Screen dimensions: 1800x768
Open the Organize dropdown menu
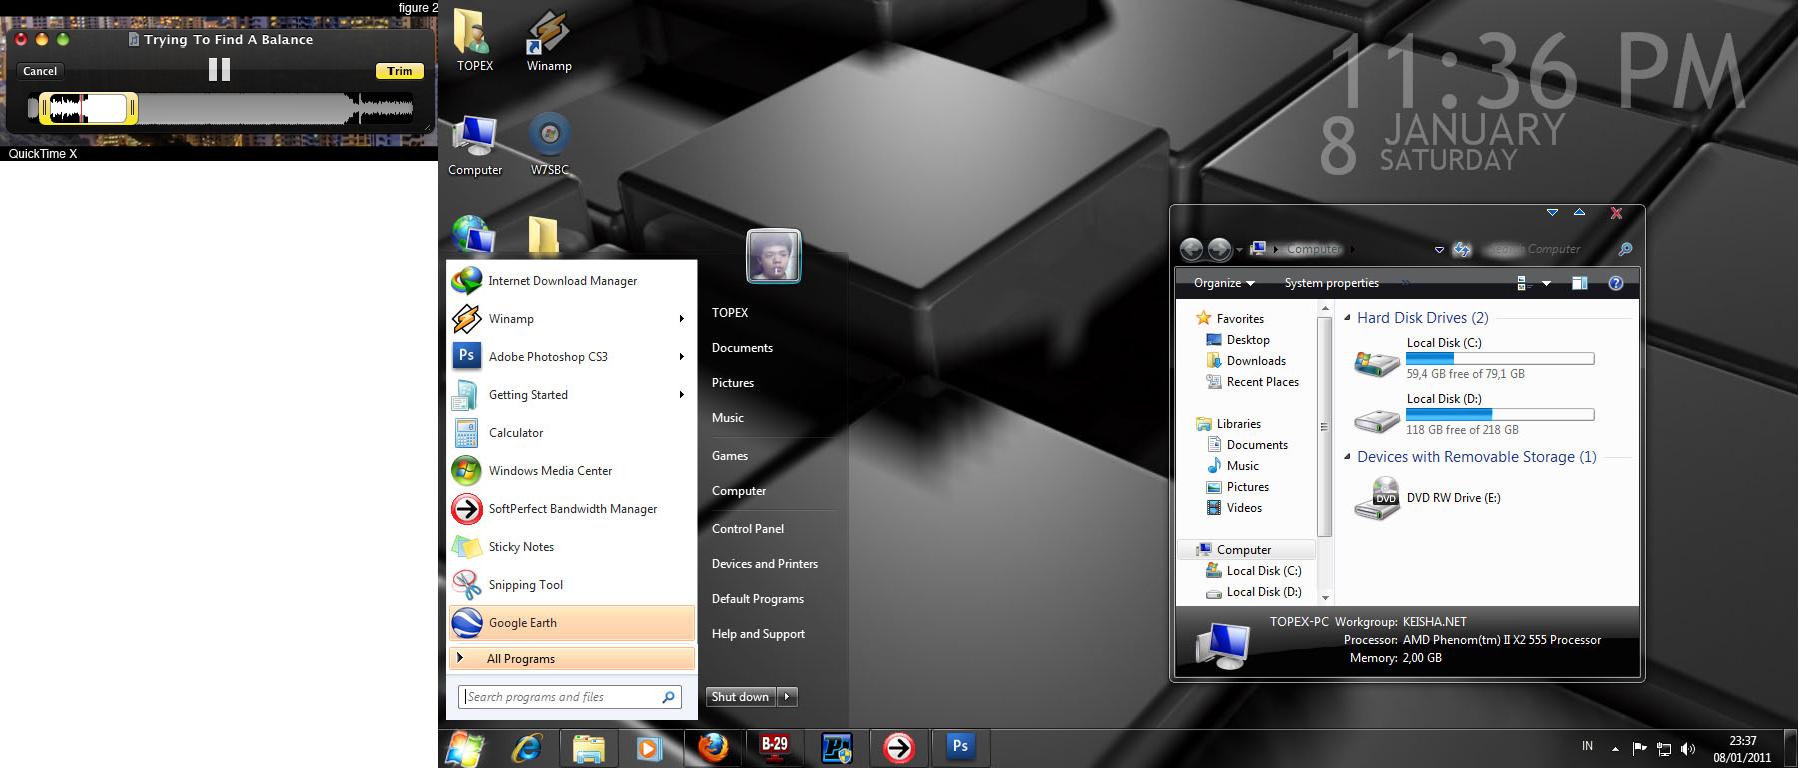click(1223, 283)
